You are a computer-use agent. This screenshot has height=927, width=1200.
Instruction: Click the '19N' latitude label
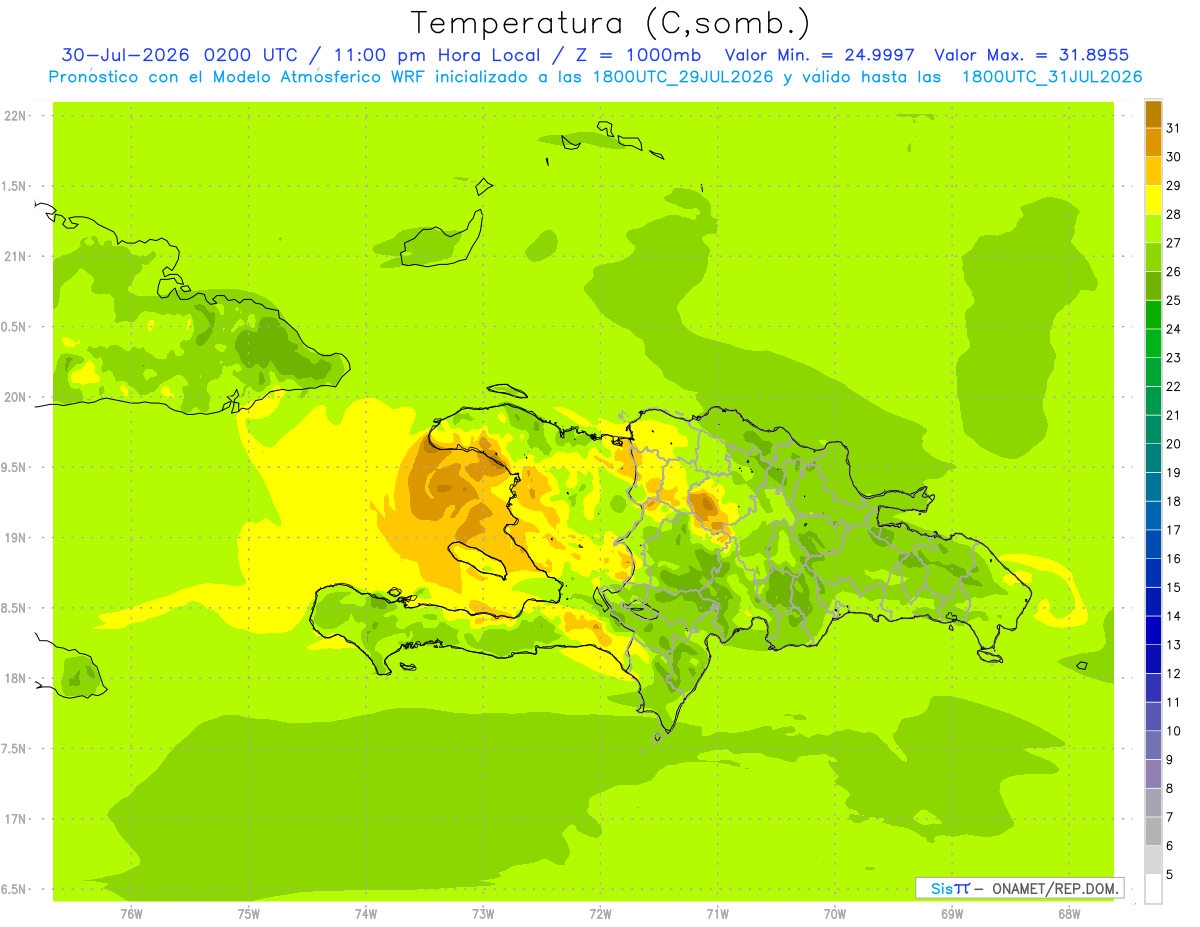coord(16,537)
